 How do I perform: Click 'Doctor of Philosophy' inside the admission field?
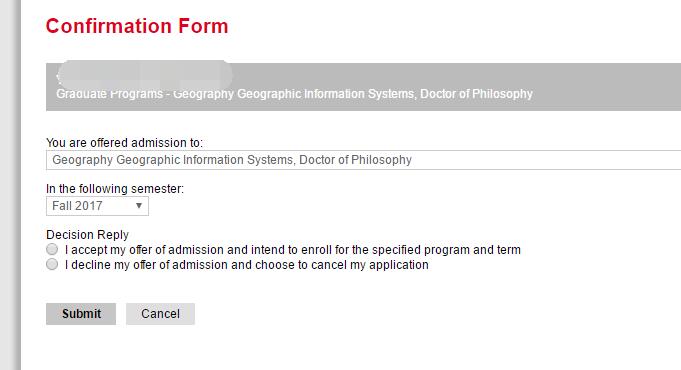click(355, 160)
